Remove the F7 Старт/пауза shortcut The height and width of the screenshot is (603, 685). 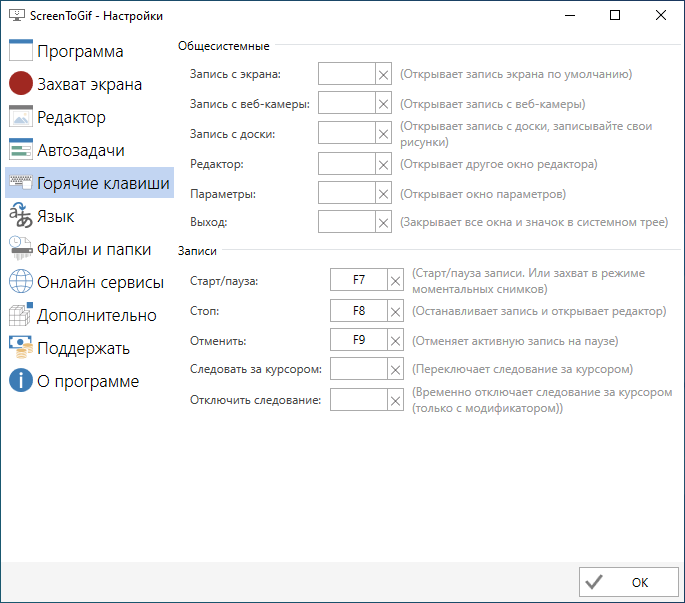coord(395,280)
